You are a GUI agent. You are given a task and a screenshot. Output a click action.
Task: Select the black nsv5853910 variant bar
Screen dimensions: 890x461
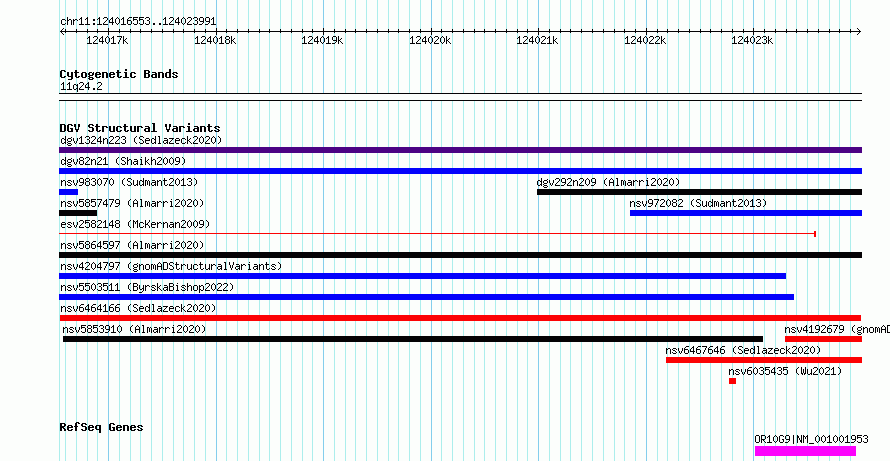coord(413,339)
